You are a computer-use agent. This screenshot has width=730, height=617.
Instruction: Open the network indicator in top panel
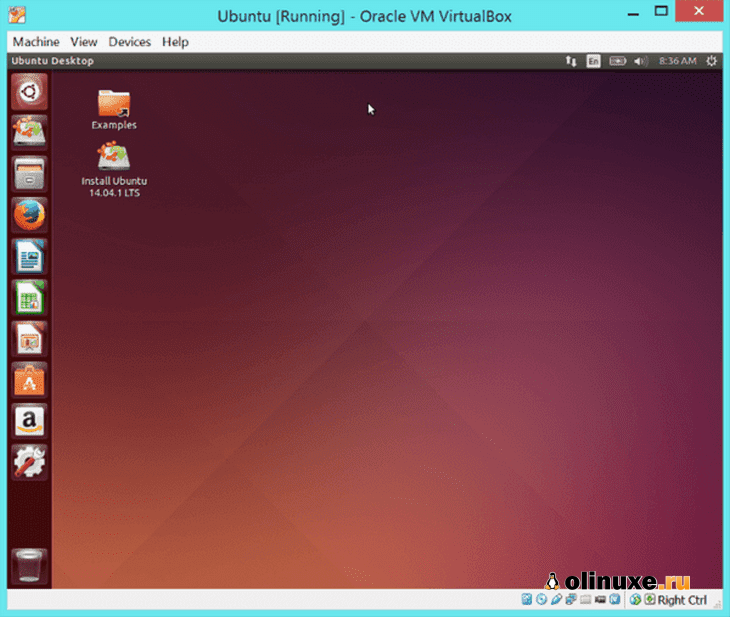tap(571, 61)
